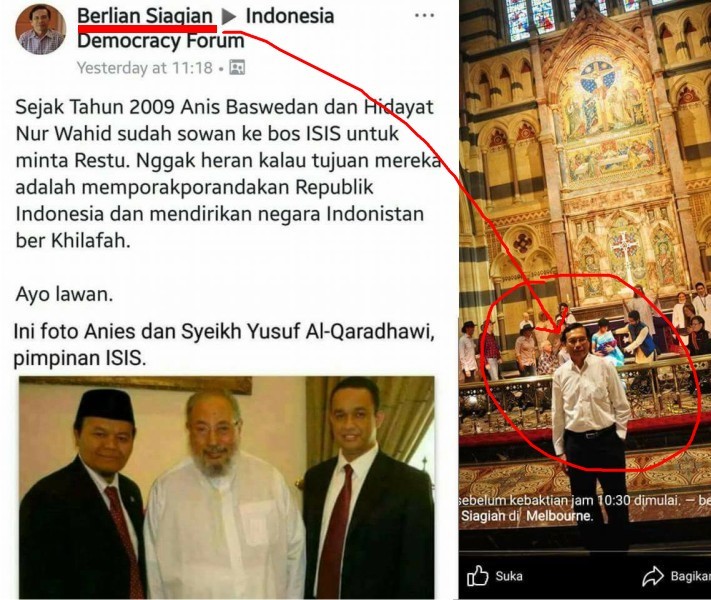This screenshot has width=711, height=600.
Task: Click the Siagian di Melbourne caption tag
Action: click(527, 516)
